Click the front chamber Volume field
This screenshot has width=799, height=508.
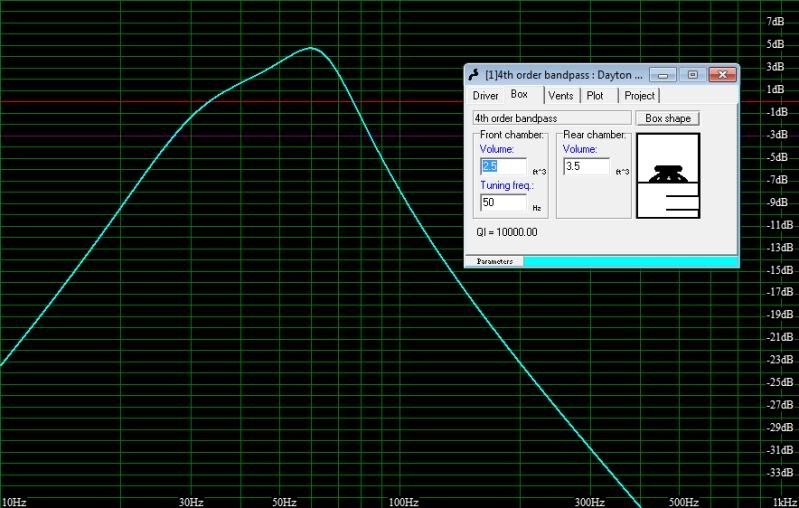coord(503,166)
